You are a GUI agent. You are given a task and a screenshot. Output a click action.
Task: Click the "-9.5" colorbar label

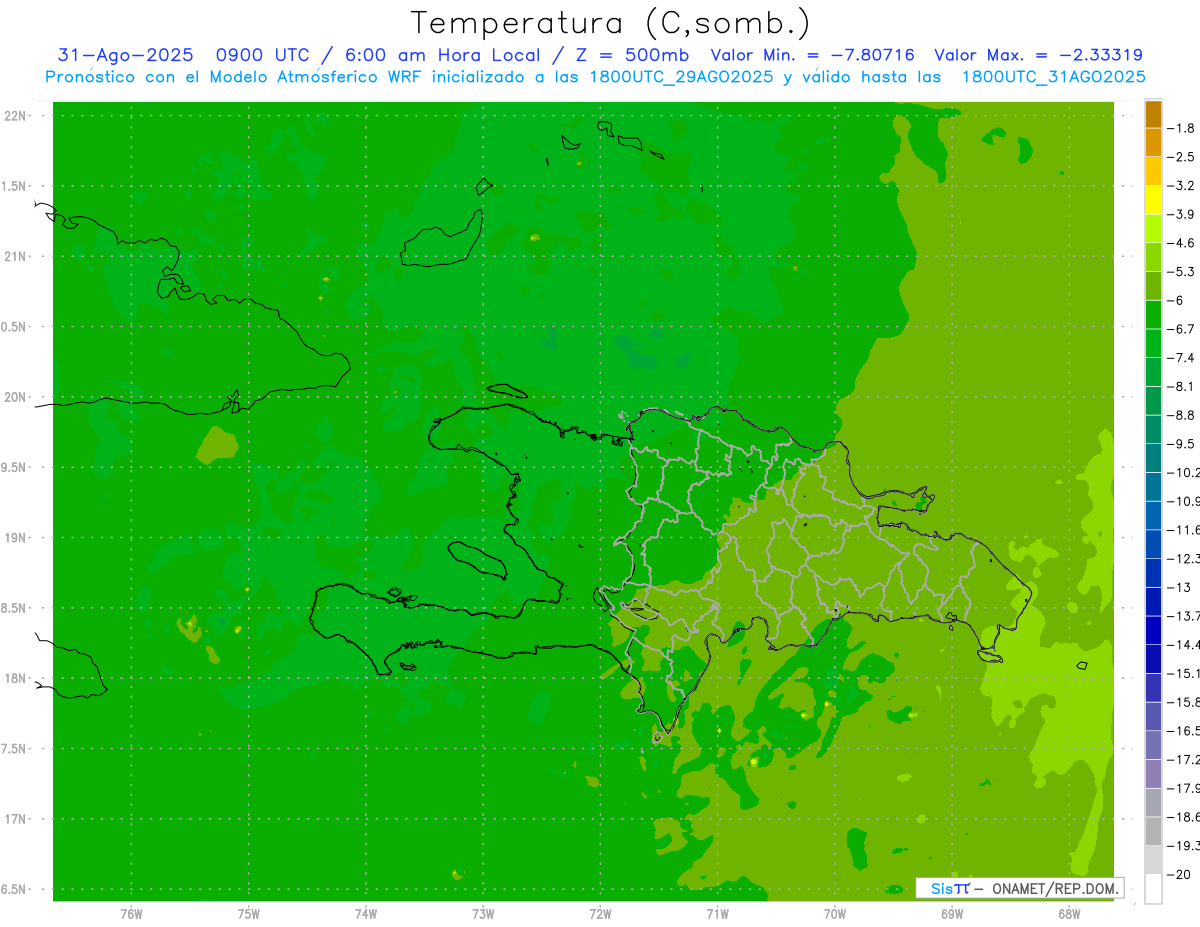(1182, 444)
